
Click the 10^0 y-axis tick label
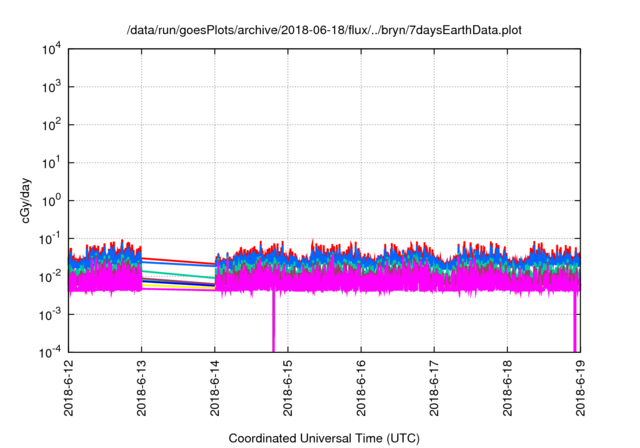pos(51,201)
